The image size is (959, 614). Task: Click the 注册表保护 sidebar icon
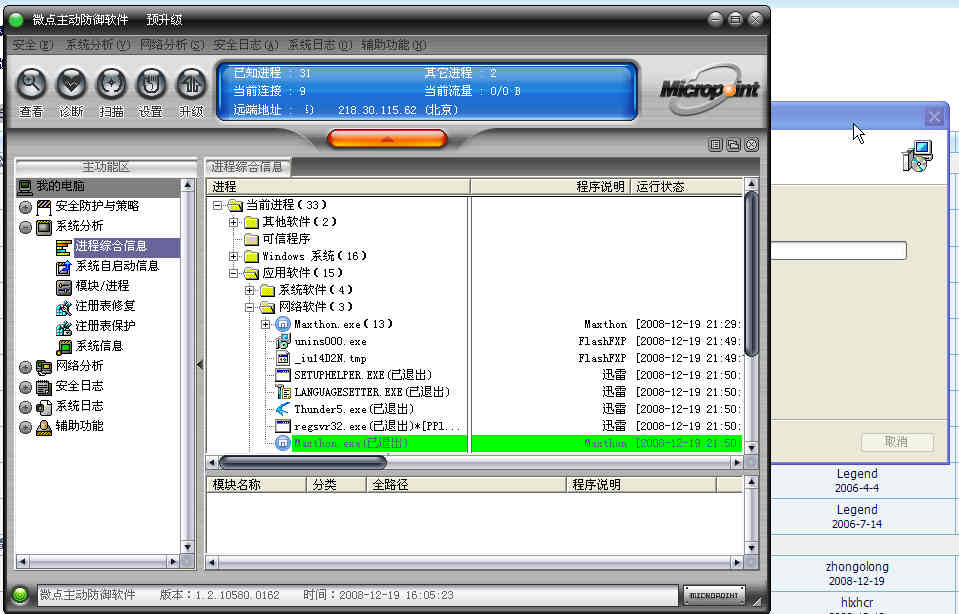pyautogui.click(x=64, y=327)
